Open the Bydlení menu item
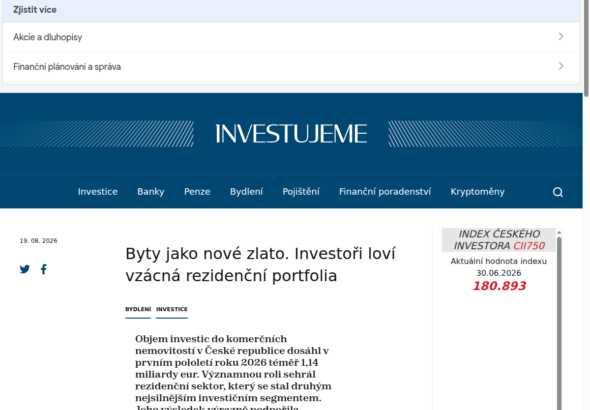The width and height of the screenshot is (590, 410). point(246,192)
